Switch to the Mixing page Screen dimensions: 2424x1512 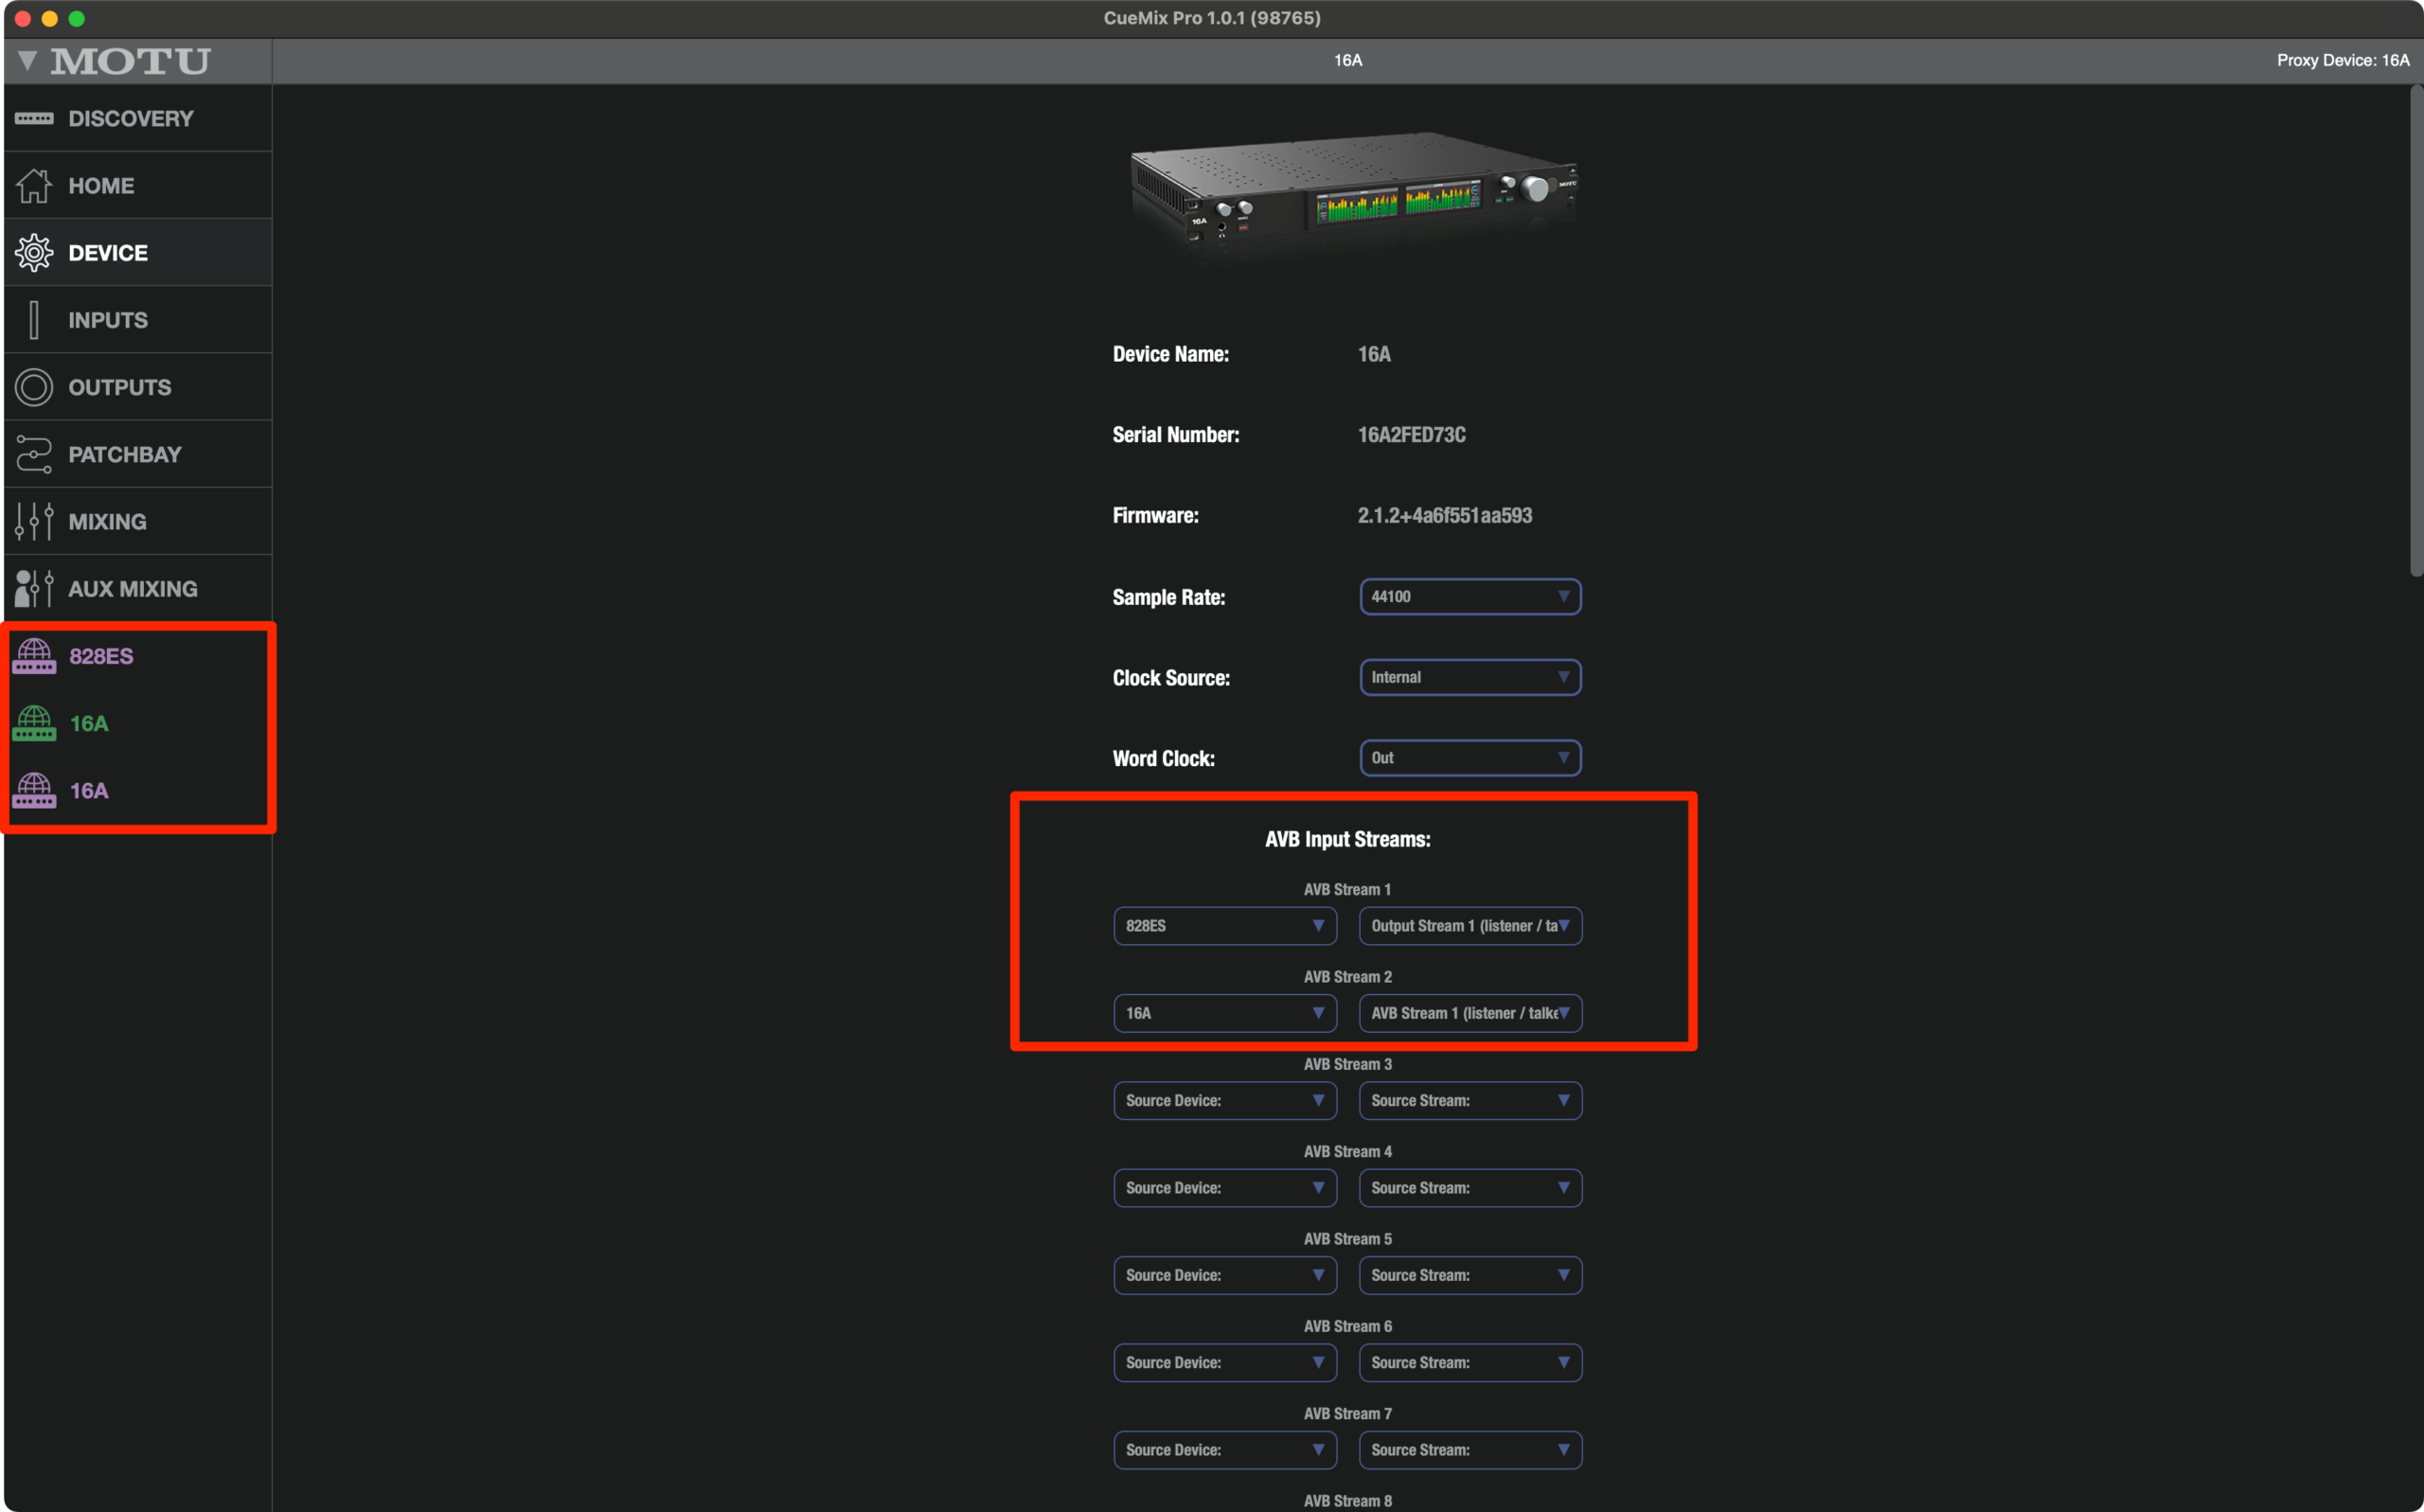point(138,521)
